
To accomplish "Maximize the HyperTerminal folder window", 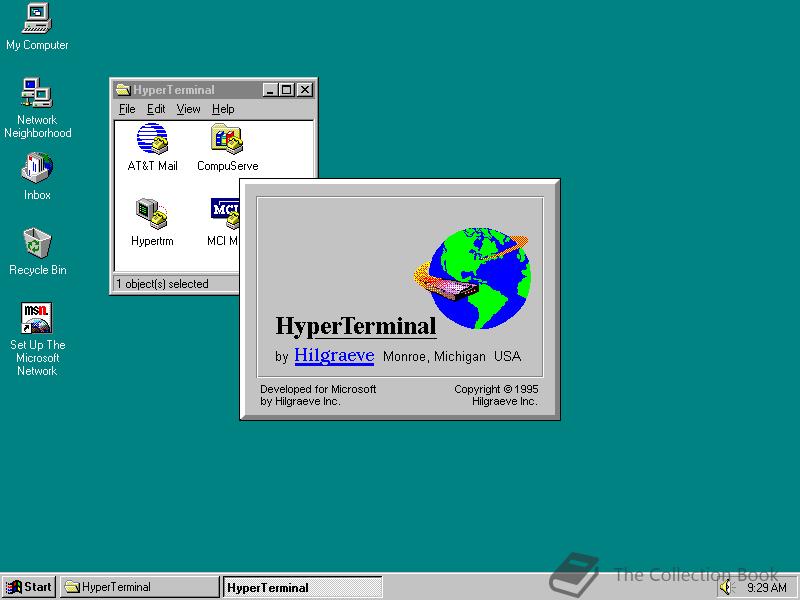I will [x=287, y=90].
